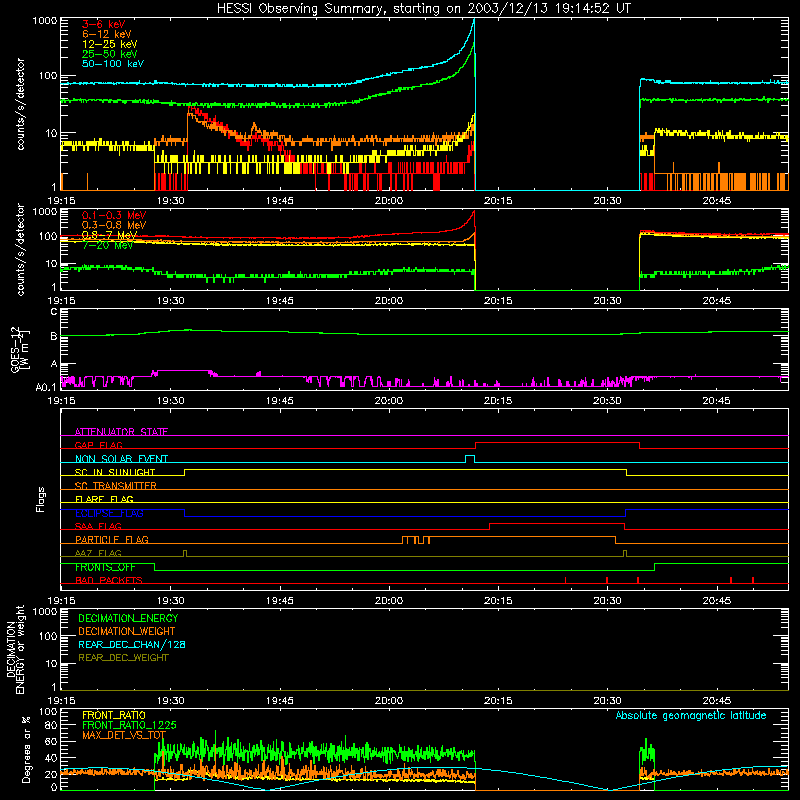This screenshot has height=800, width=800.
Task: Click the 0.8-7 MeV legend label
Action: click(109, 235)
